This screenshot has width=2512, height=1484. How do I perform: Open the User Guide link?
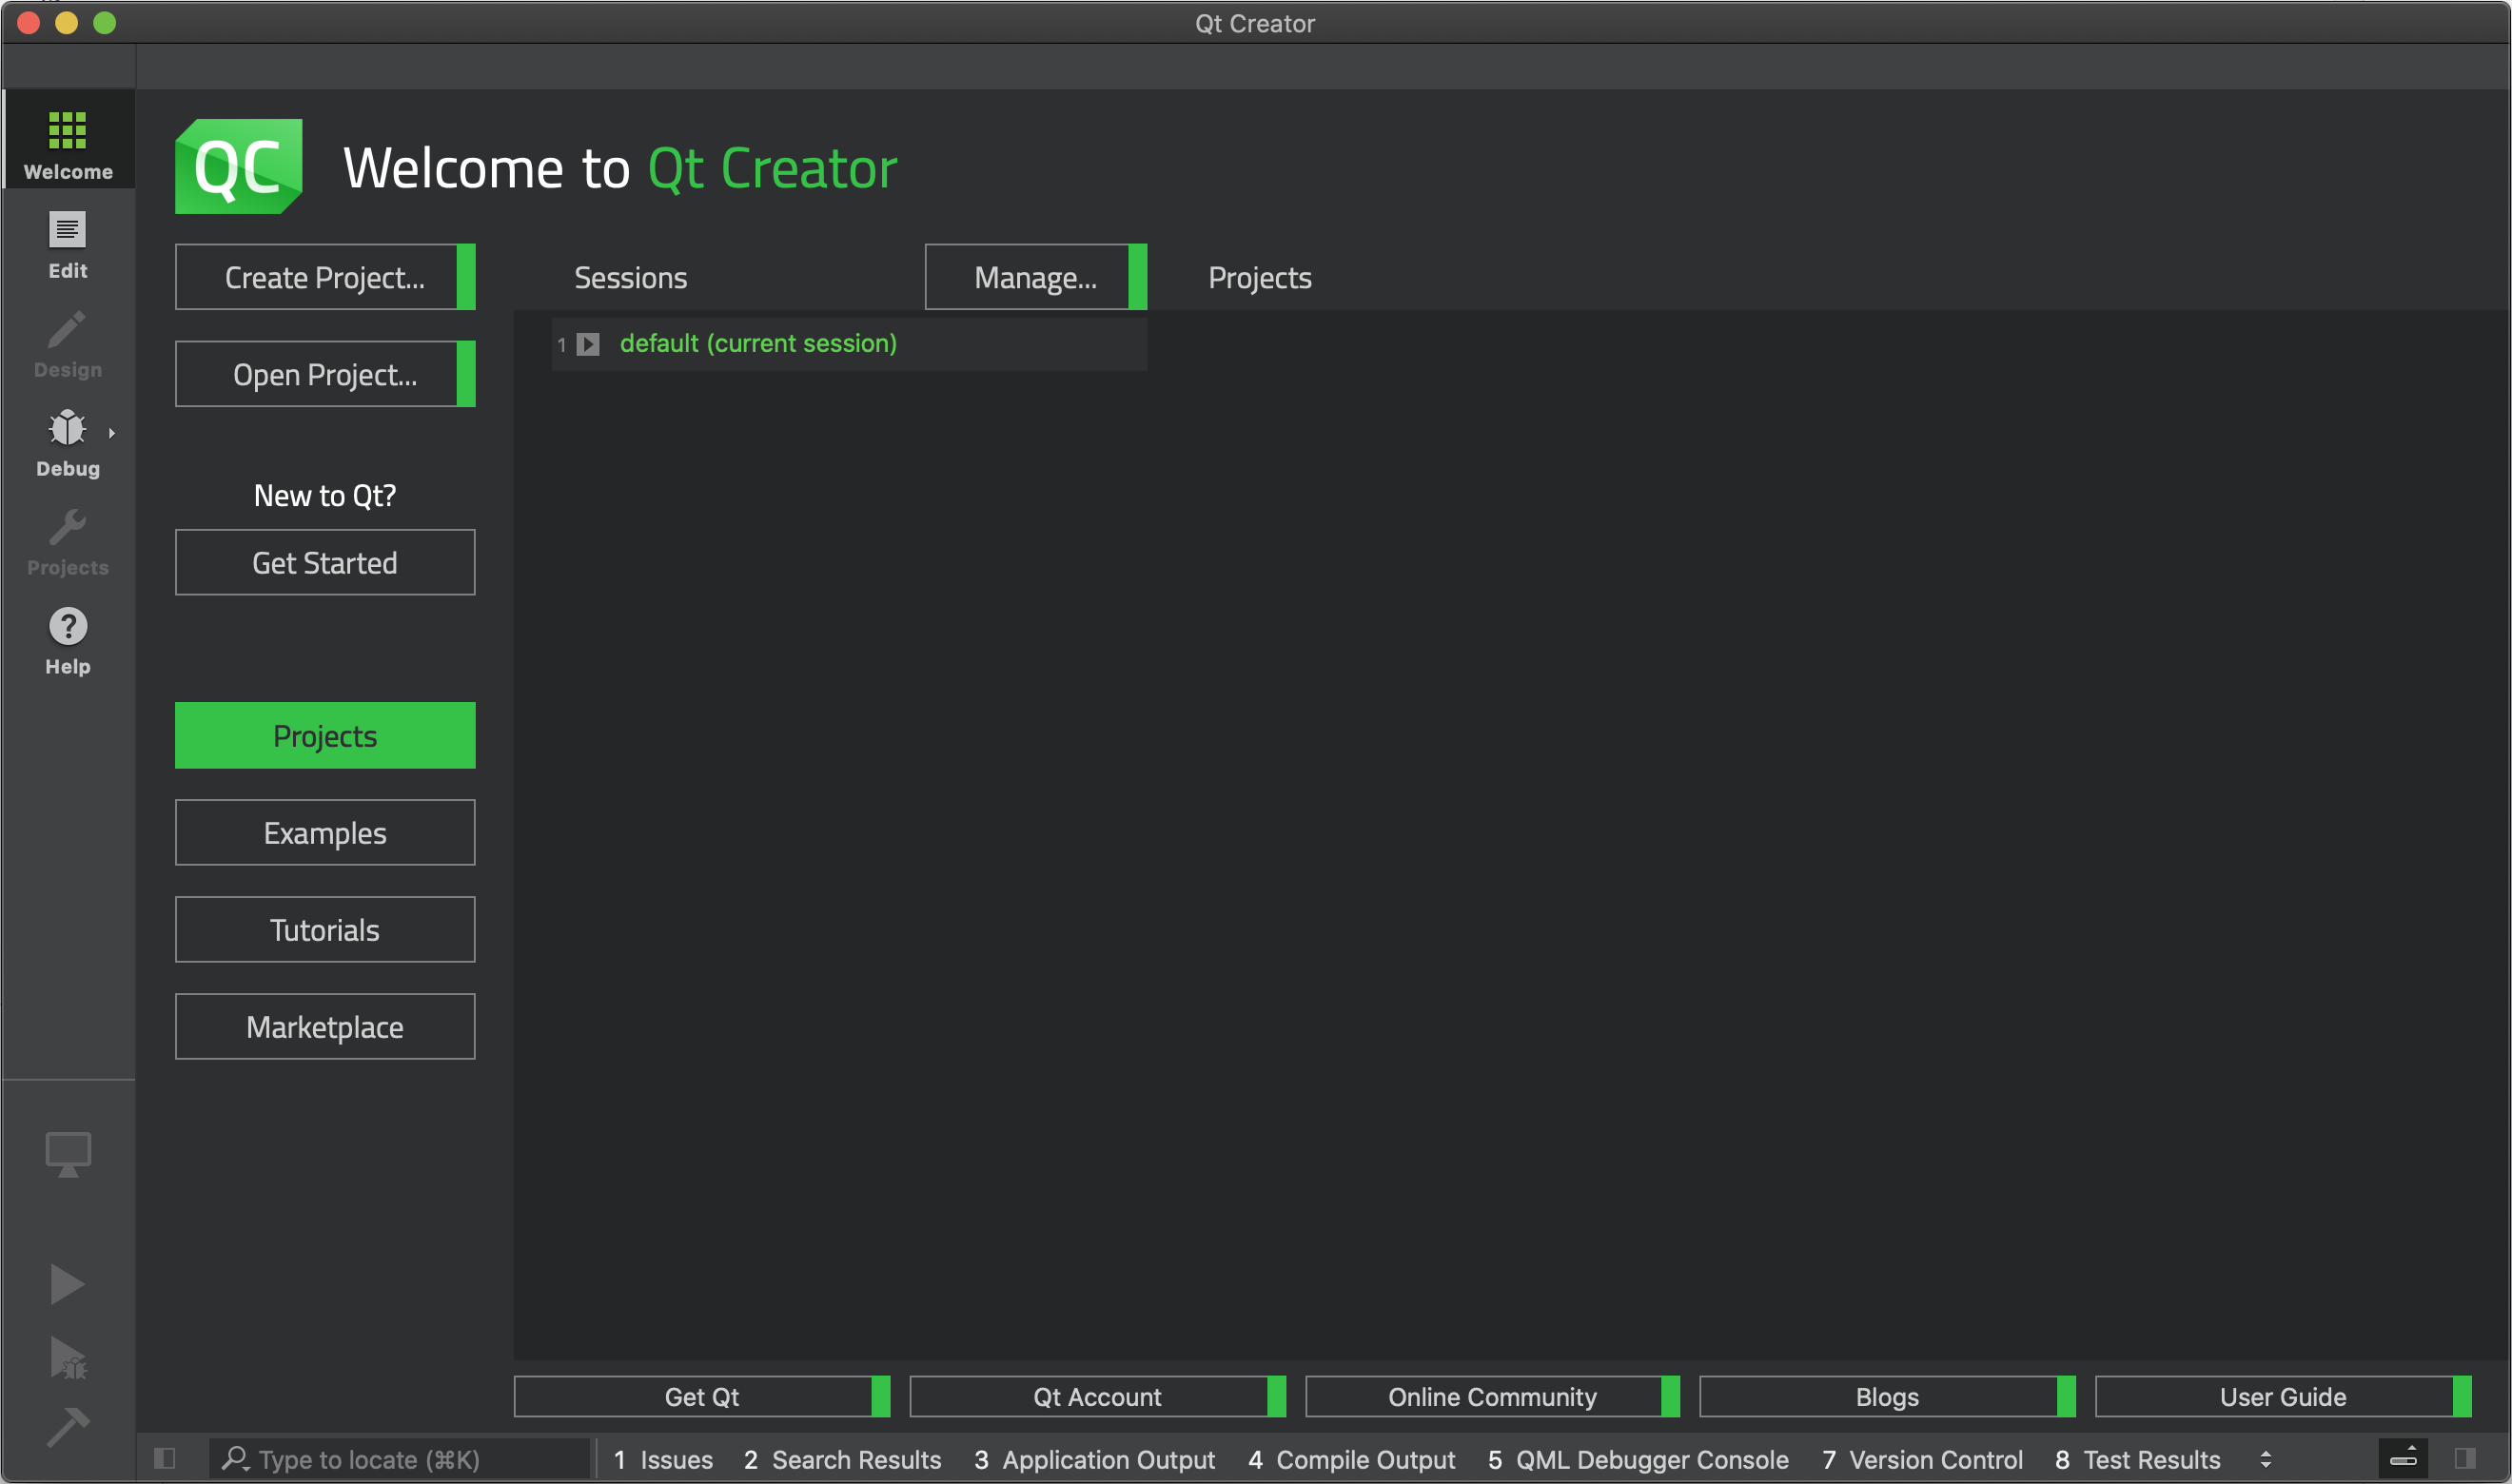[2284, 1396]
